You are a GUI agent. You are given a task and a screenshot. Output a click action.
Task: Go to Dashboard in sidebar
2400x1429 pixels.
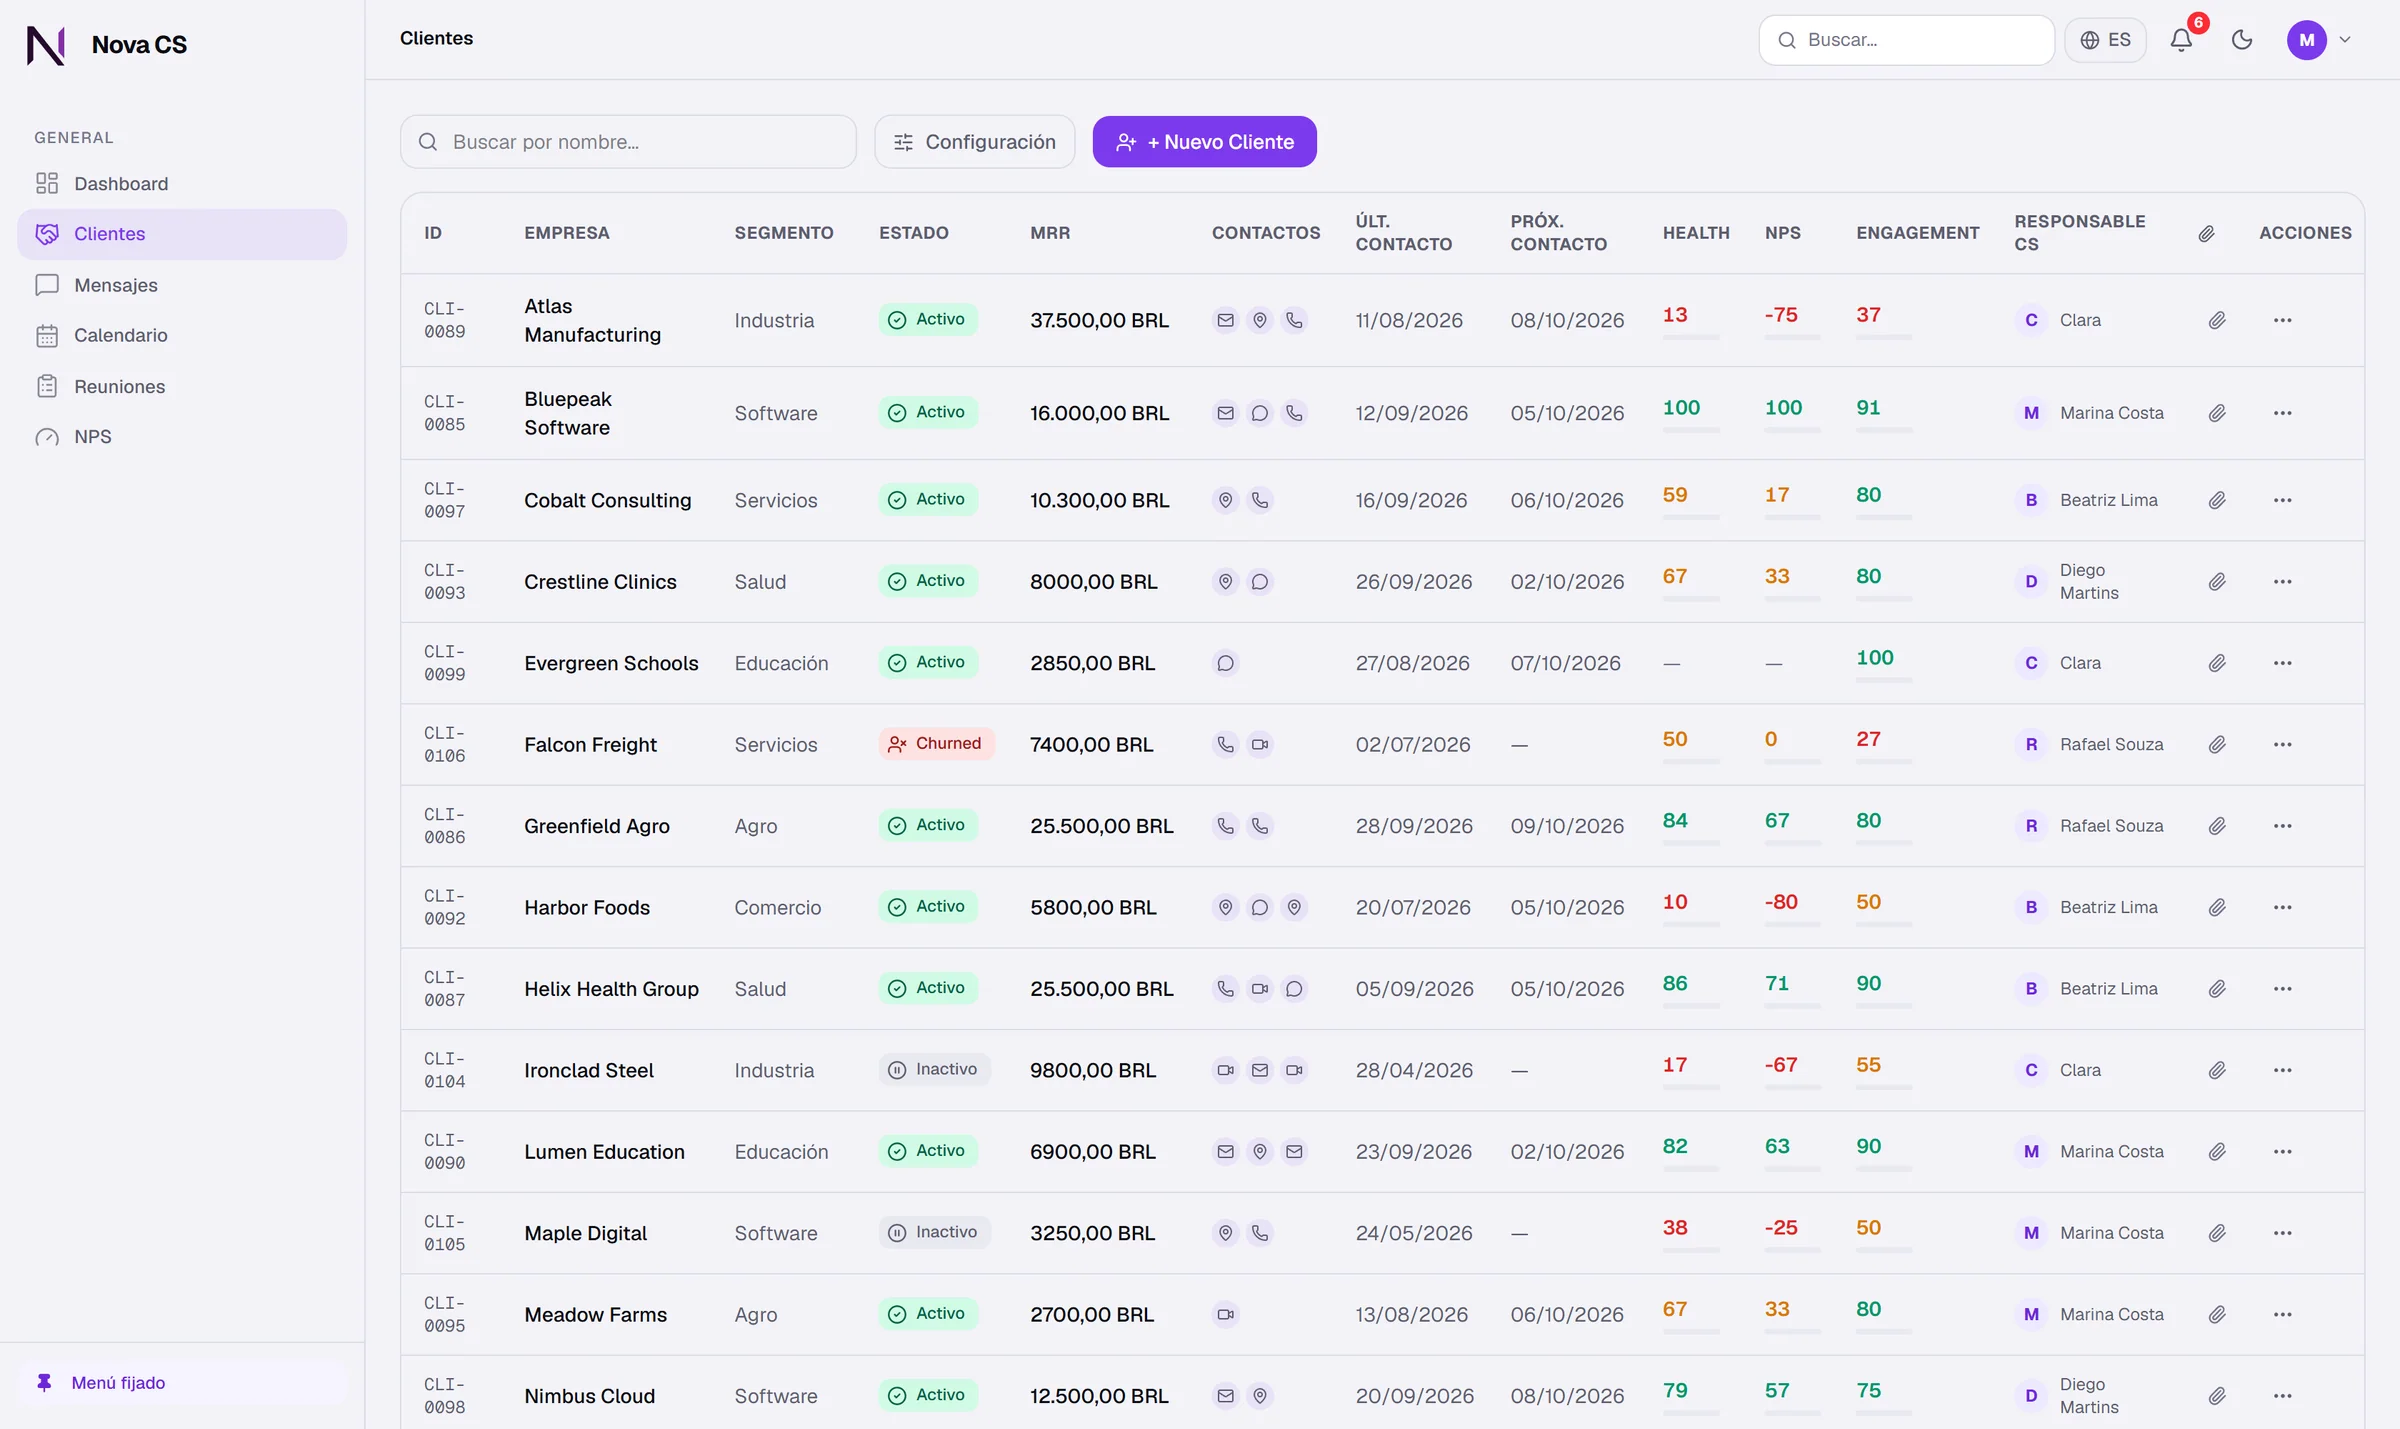182,184
